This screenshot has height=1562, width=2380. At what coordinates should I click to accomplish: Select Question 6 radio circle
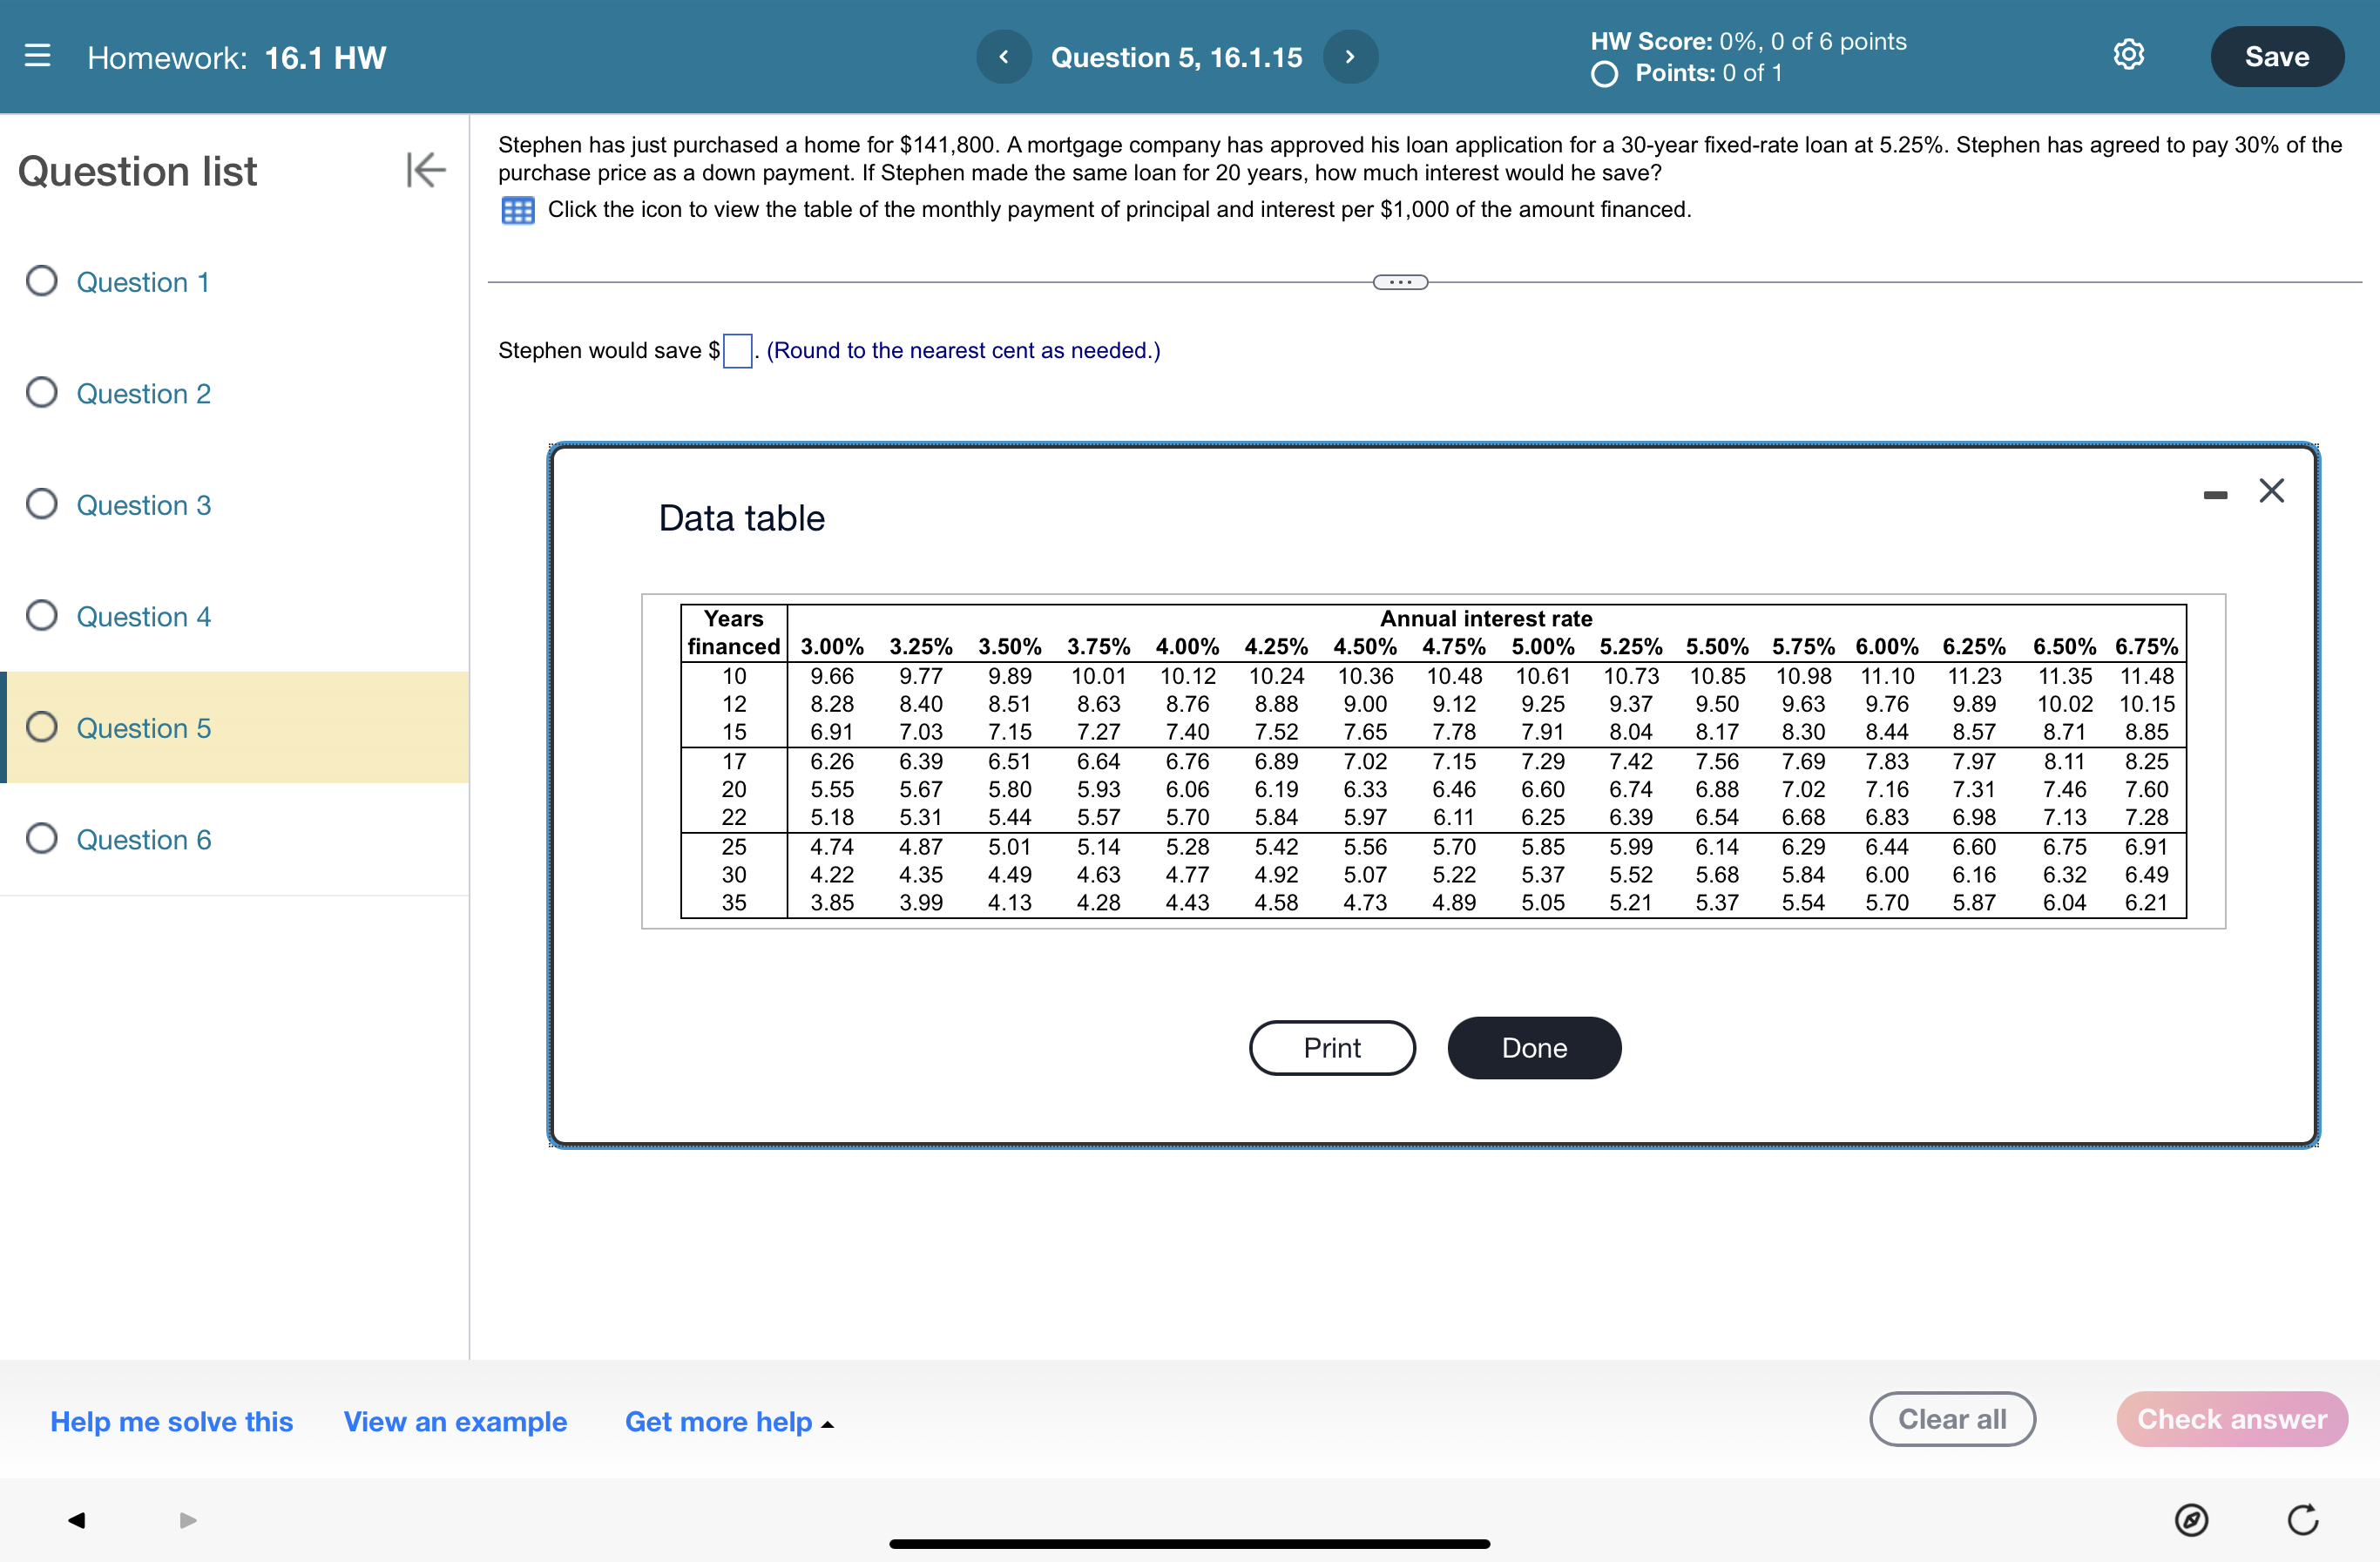pyautogui.click(x=42, y=838)
